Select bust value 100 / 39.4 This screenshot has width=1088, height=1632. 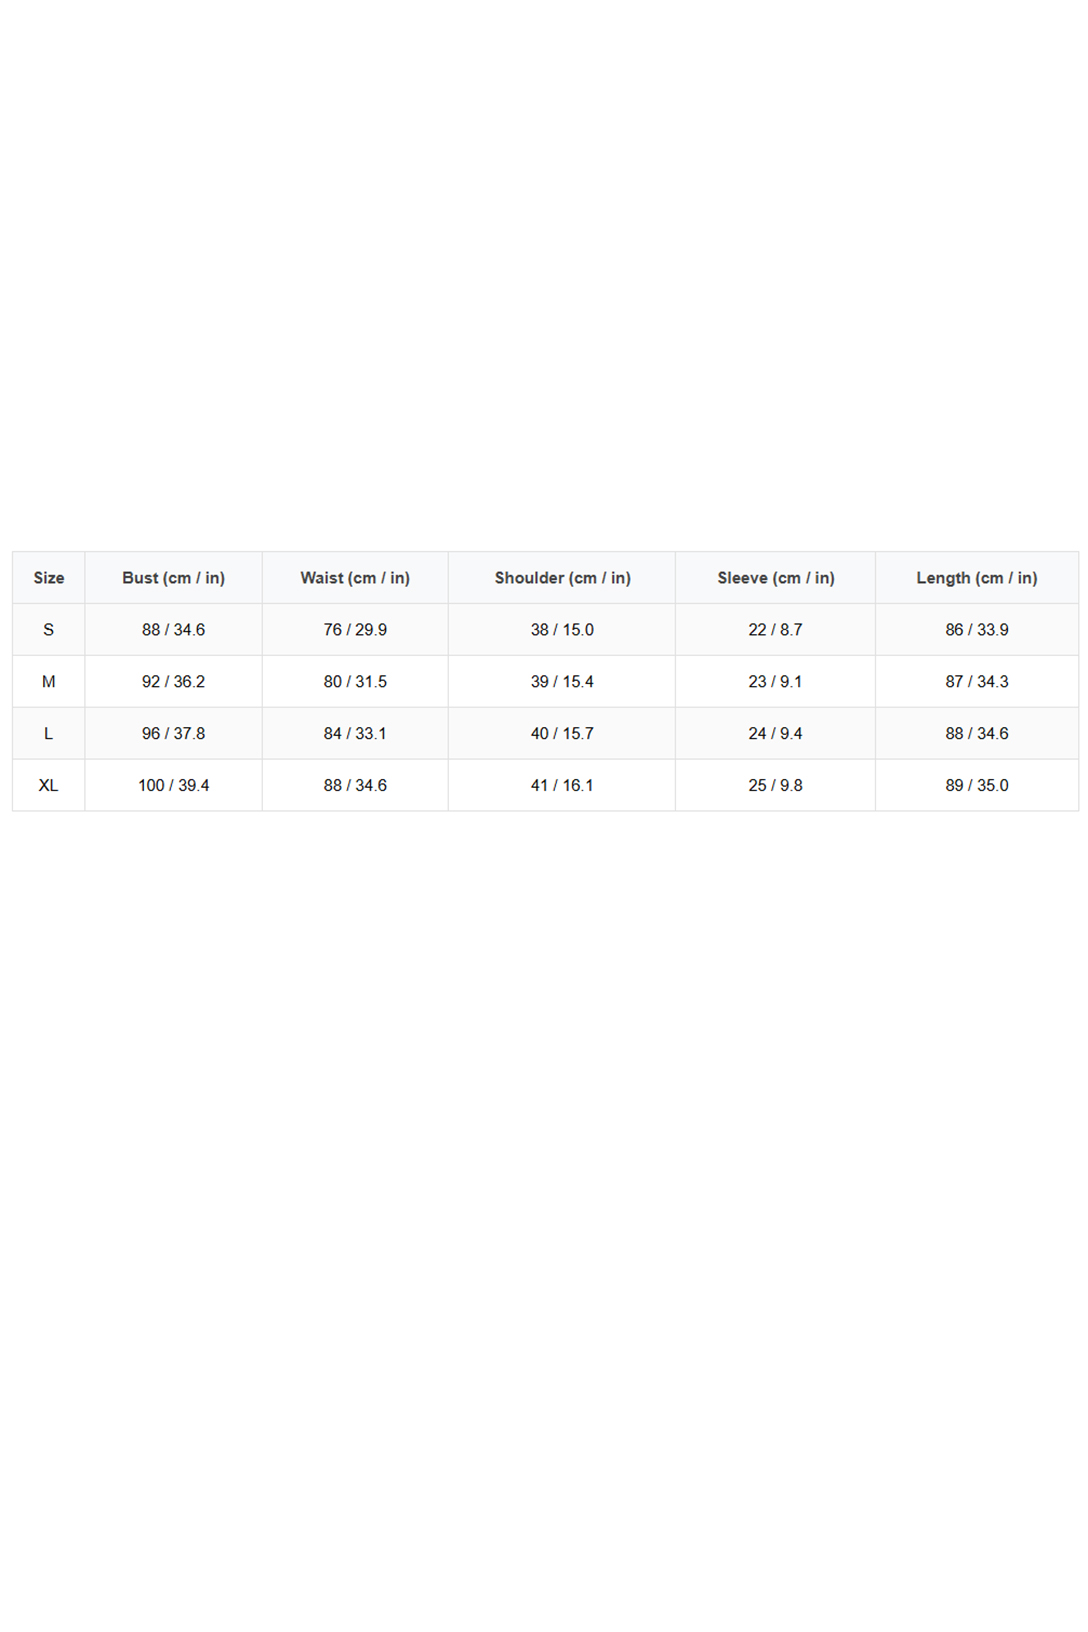click(173, 786)
